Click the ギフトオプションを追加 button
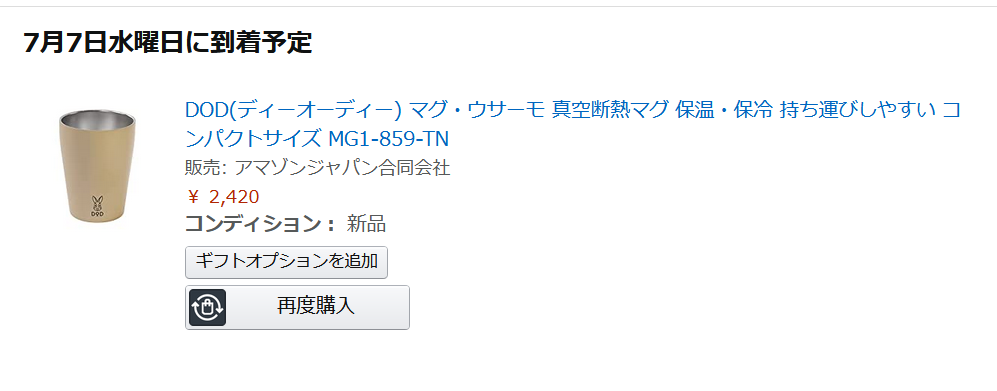Image resolution: width=997 pixels, height=391 pixels. pyautogui.click(x=286, y=262)
